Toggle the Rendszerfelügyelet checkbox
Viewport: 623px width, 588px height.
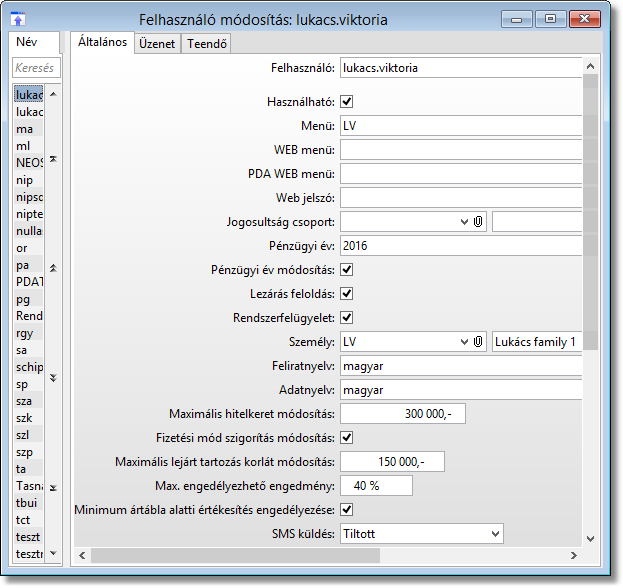click(347, 318)
